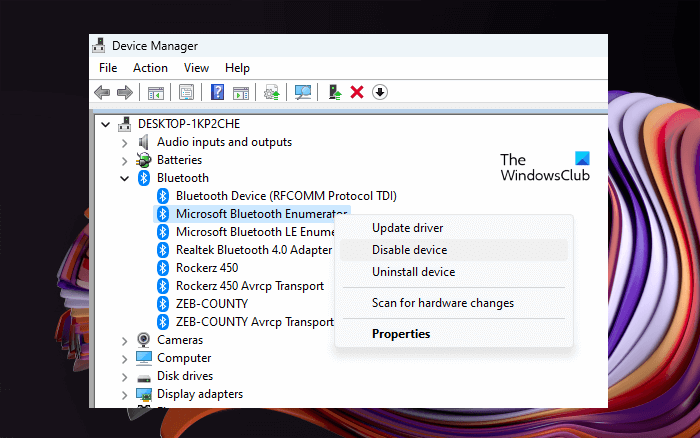Select the Batteries category label
Screen dimensions: 700x438
tap(179, 160)
